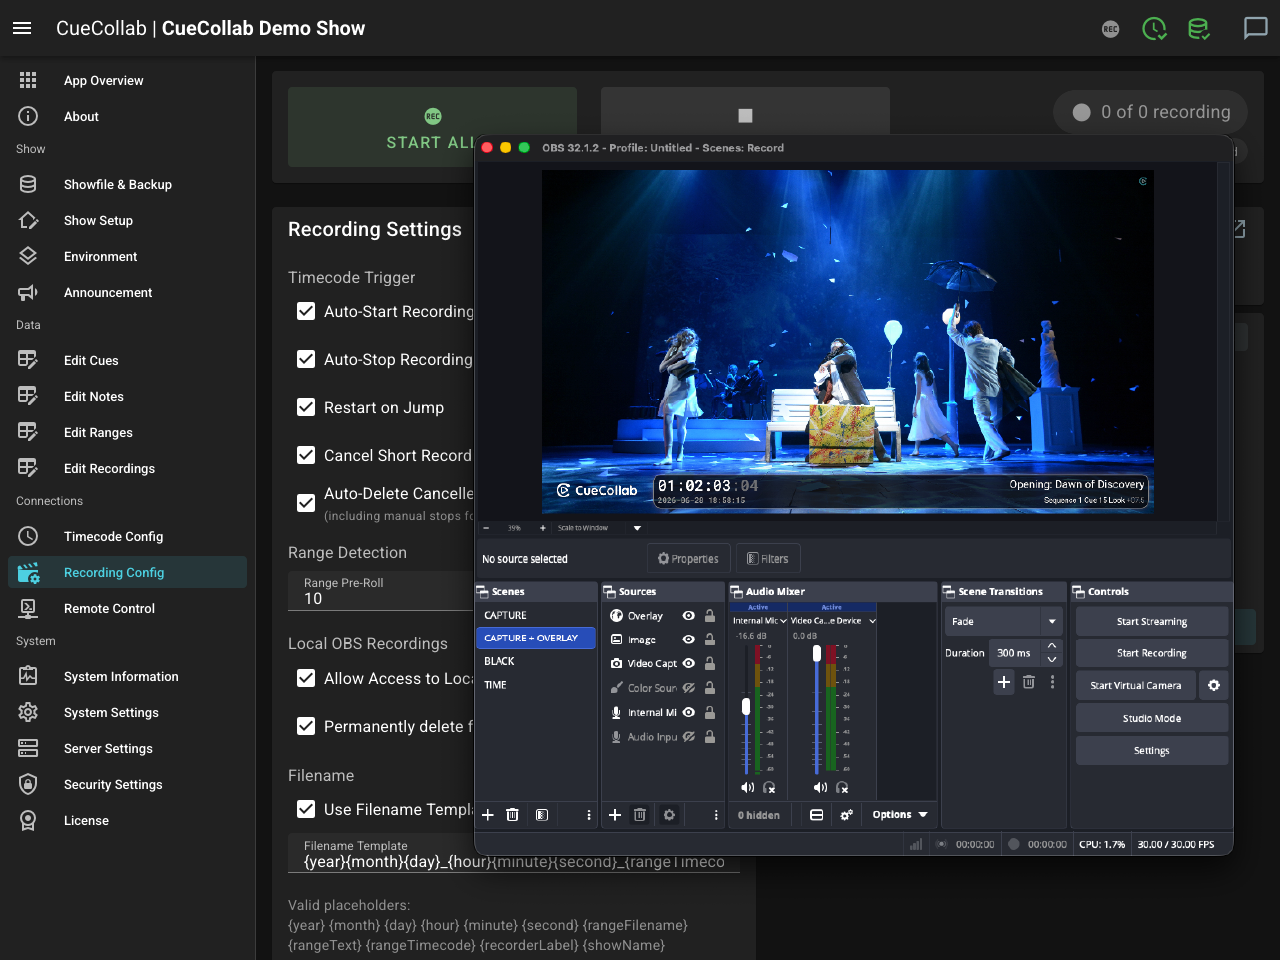1280x960 pixels.
Task: Open scene filters icon in Scenes dock
Action: click(x=541, y=815)
